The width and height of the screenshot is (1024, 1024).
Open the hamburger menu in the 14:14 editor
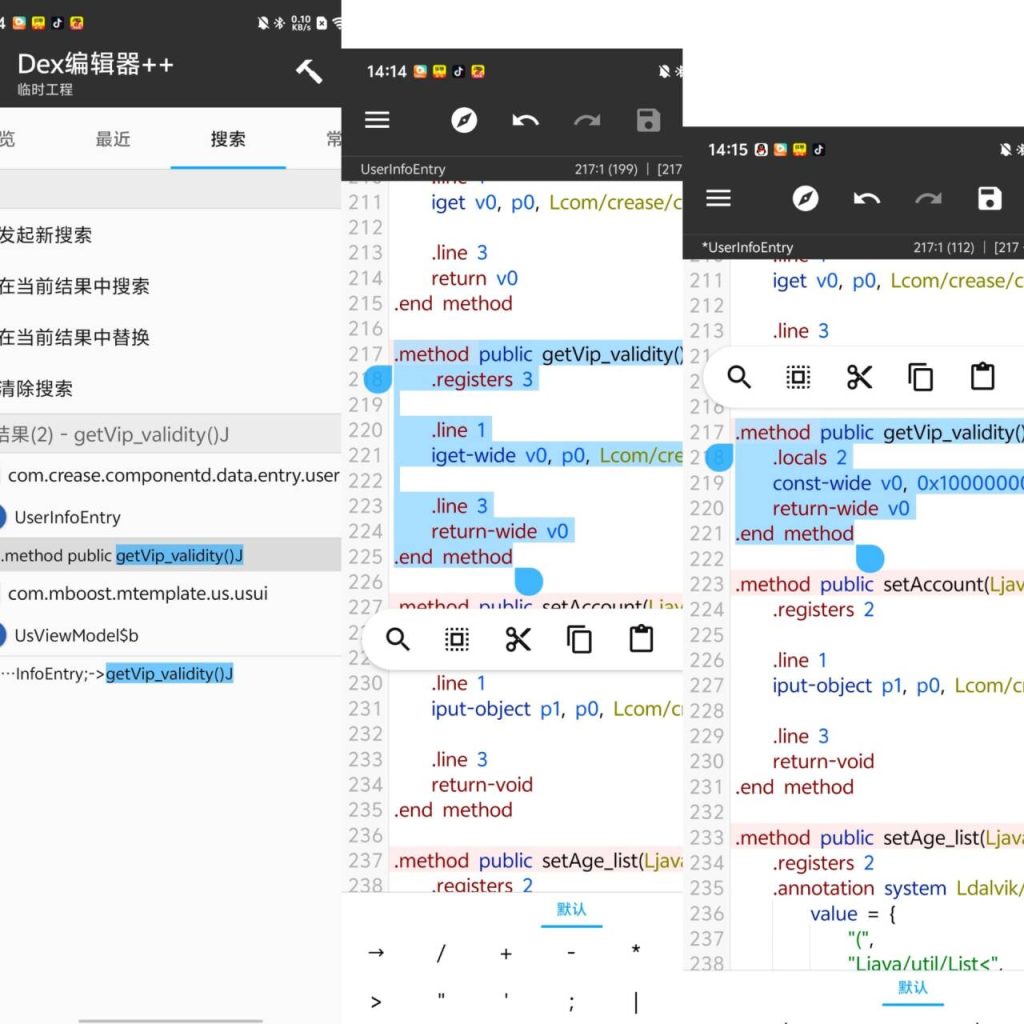377,121
